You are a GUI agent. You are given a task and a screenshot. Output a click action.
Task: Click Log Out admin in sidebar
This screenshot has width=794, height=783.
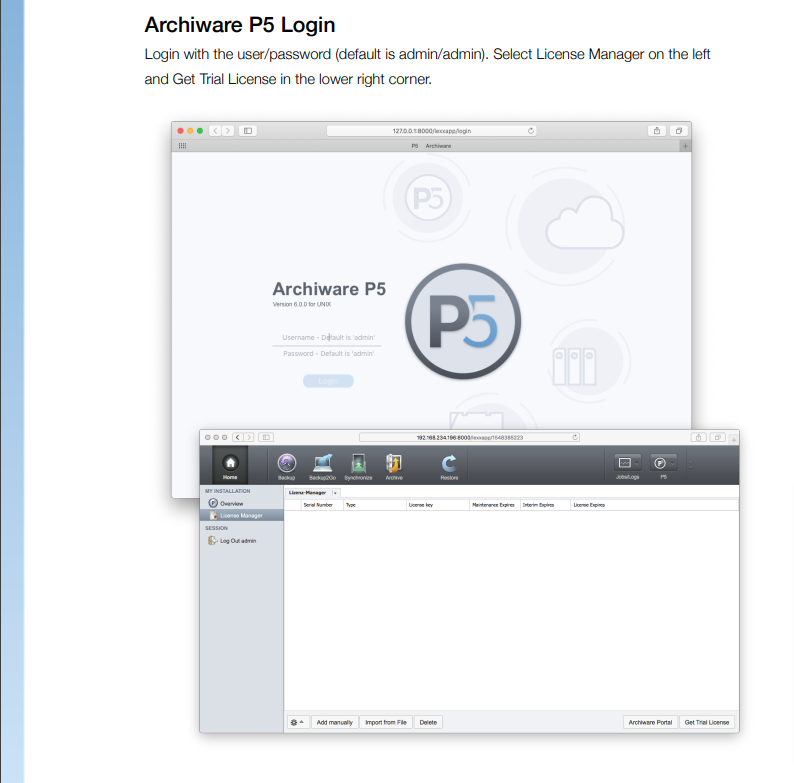click(237, 540)
